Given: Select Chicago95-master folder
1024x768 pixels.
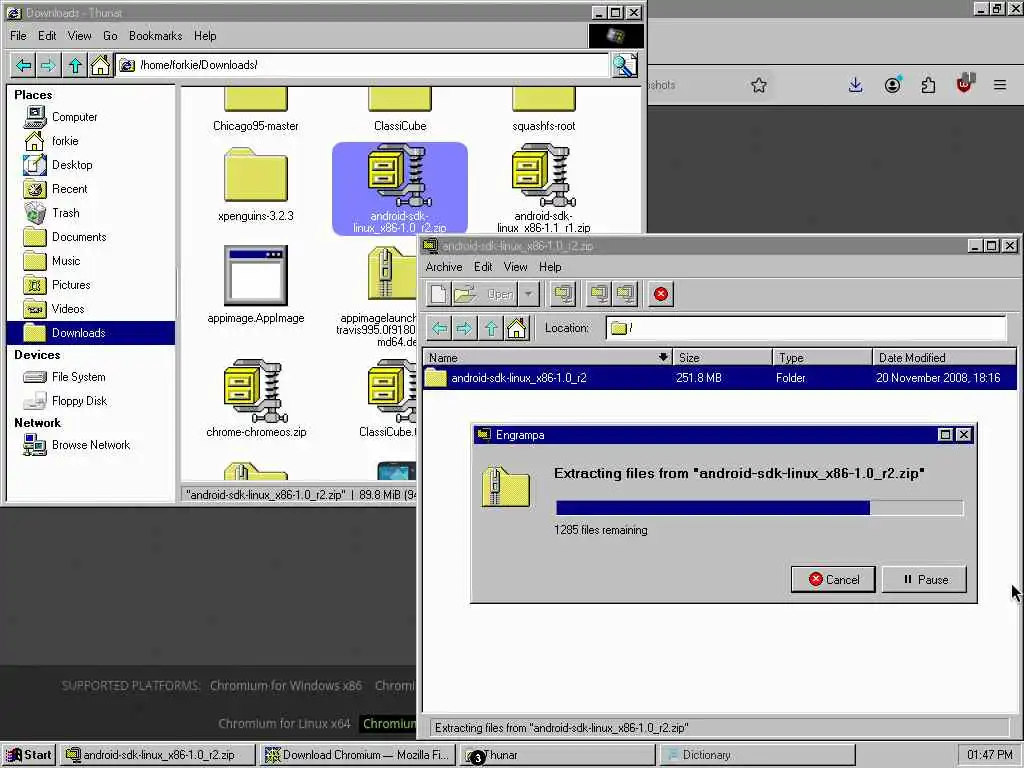Looking at the screenshot, I should (x=255, y=111).
